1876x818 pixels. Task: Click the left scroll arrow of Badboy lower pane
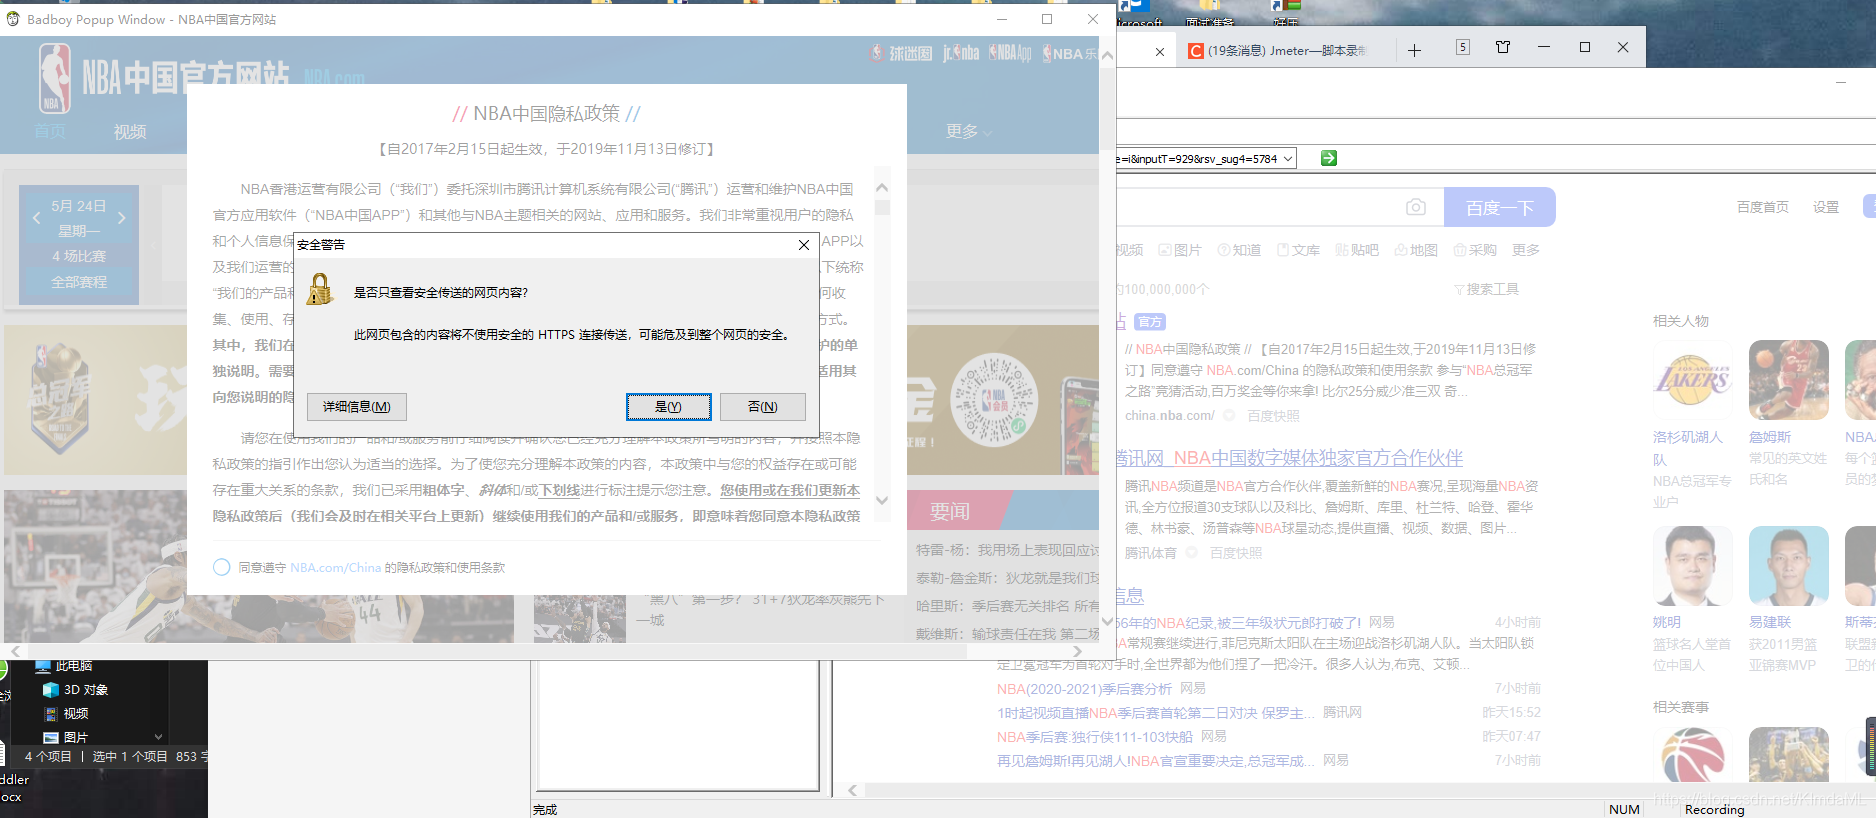tap(852, 790)
